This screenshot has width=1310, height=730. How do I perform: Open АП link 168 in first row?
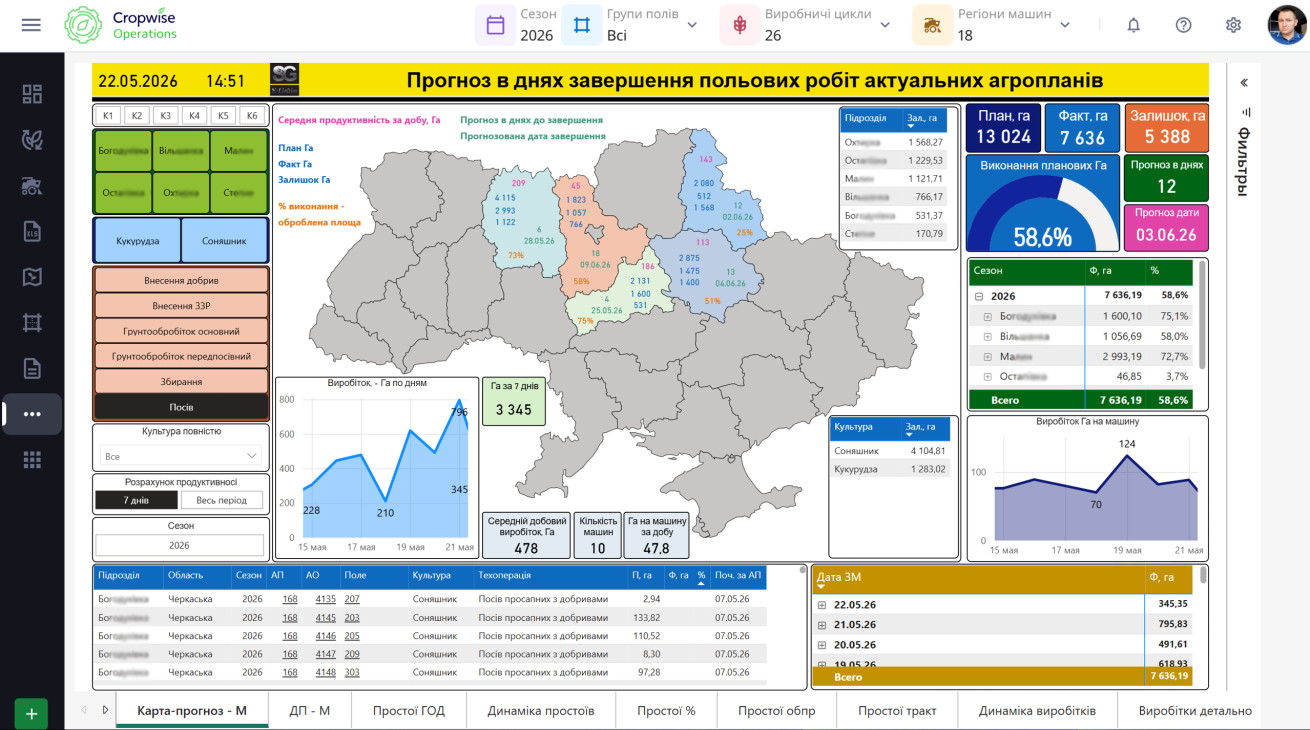(x=290, y=599)
